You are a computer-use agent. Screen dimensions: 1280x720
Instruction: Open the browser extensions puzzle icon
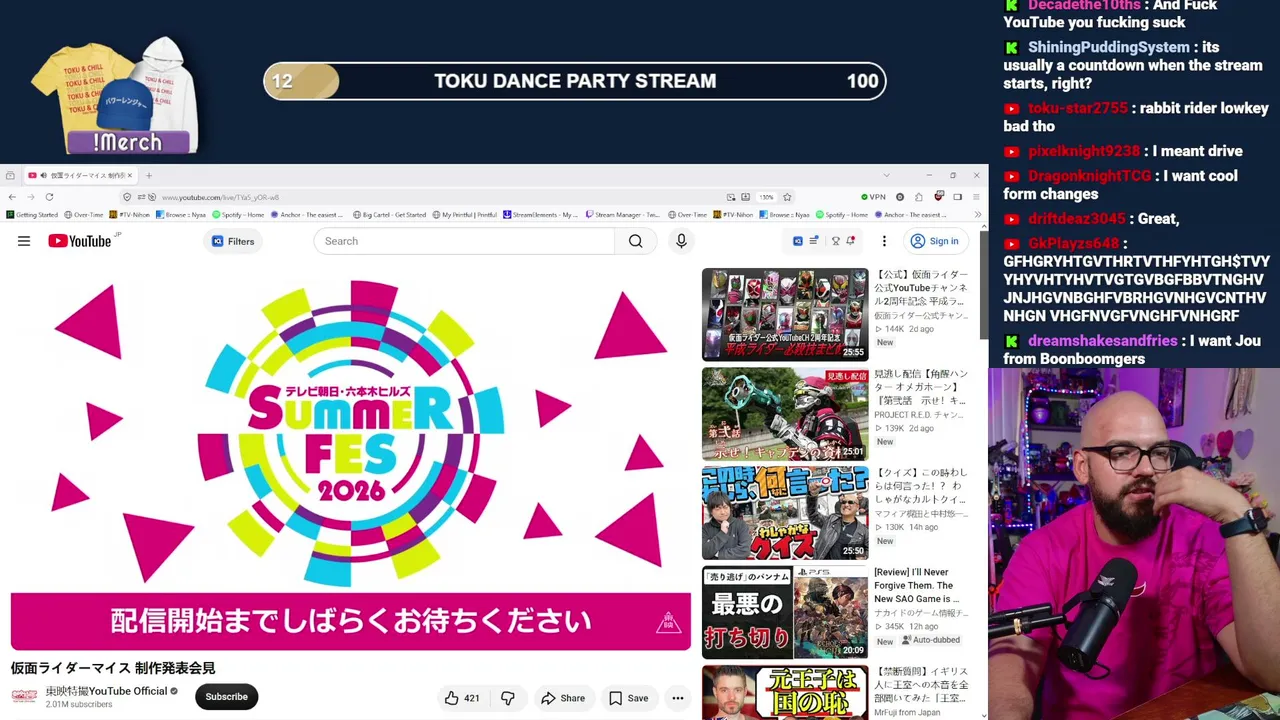(x=919, y=197)
